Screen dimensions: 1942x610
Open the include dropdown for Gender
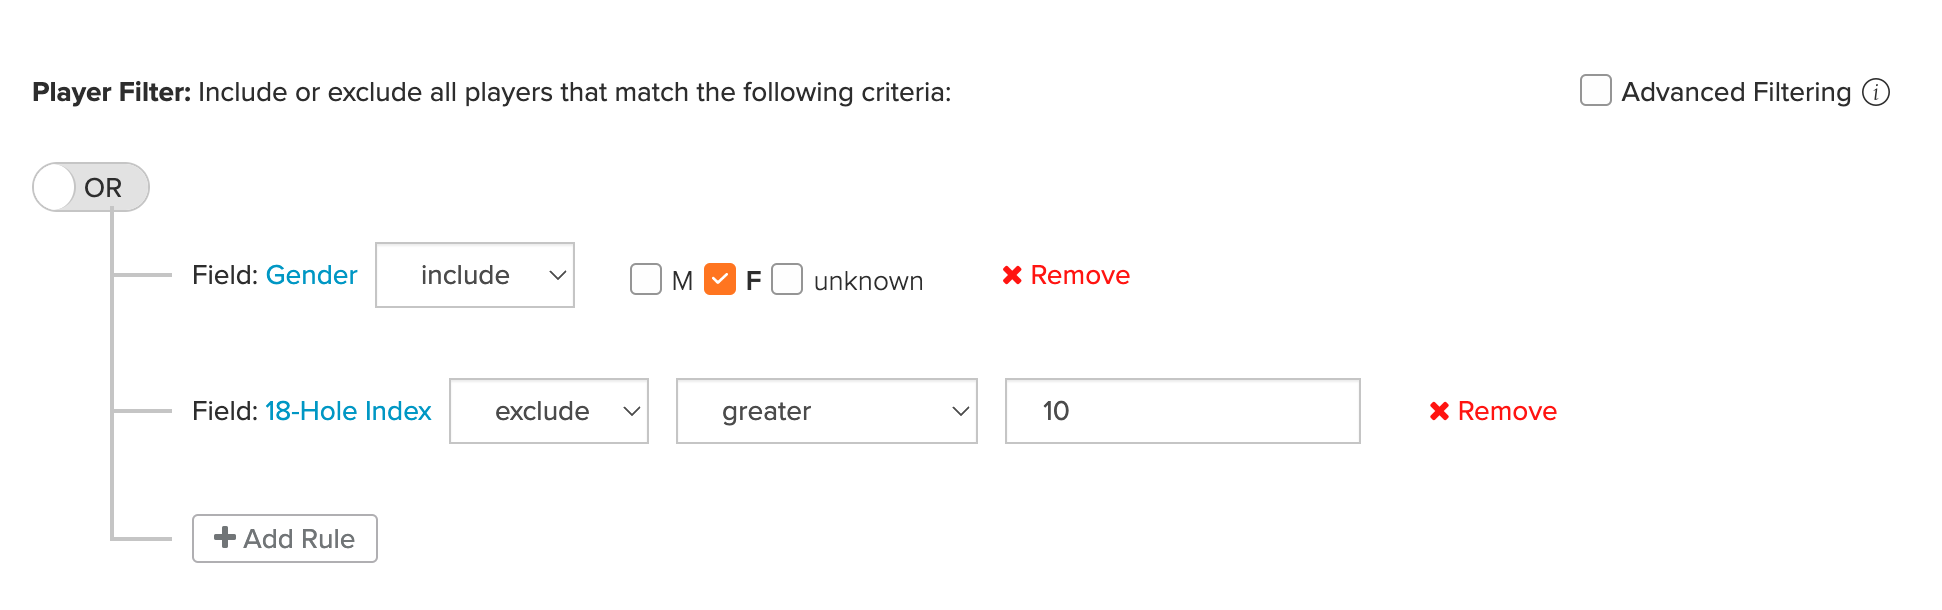tap(475, 275)
